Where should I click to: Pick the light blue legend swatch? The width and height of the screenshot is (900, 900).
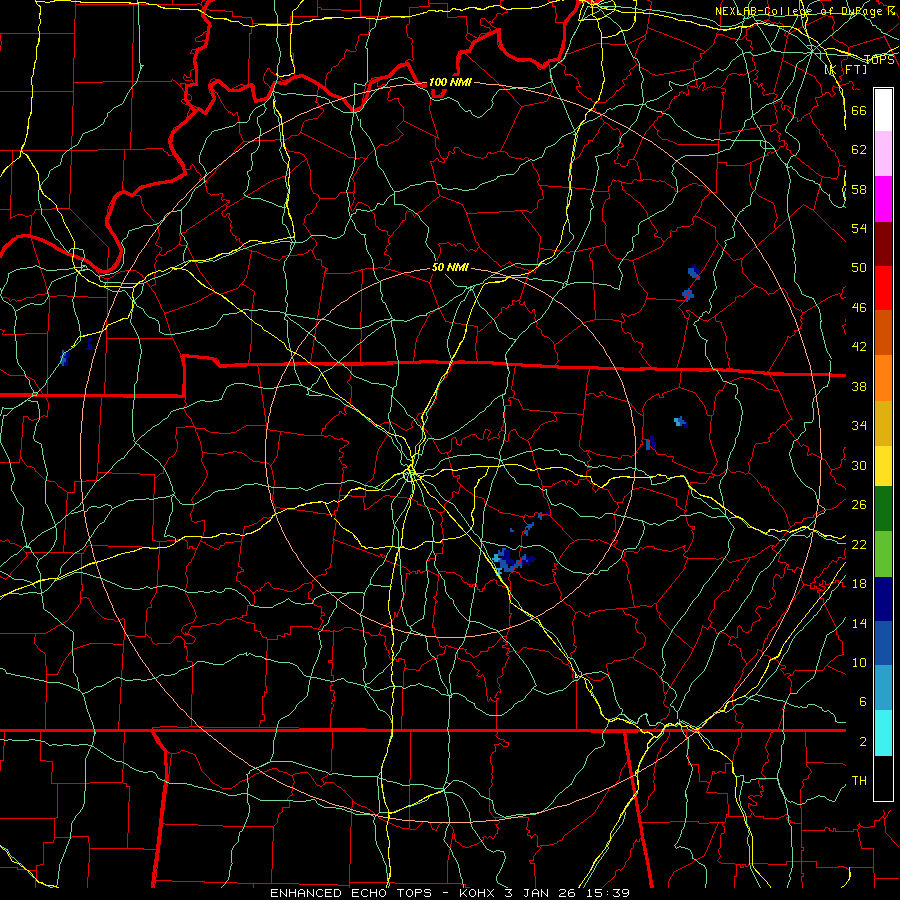tap(883, 688)
